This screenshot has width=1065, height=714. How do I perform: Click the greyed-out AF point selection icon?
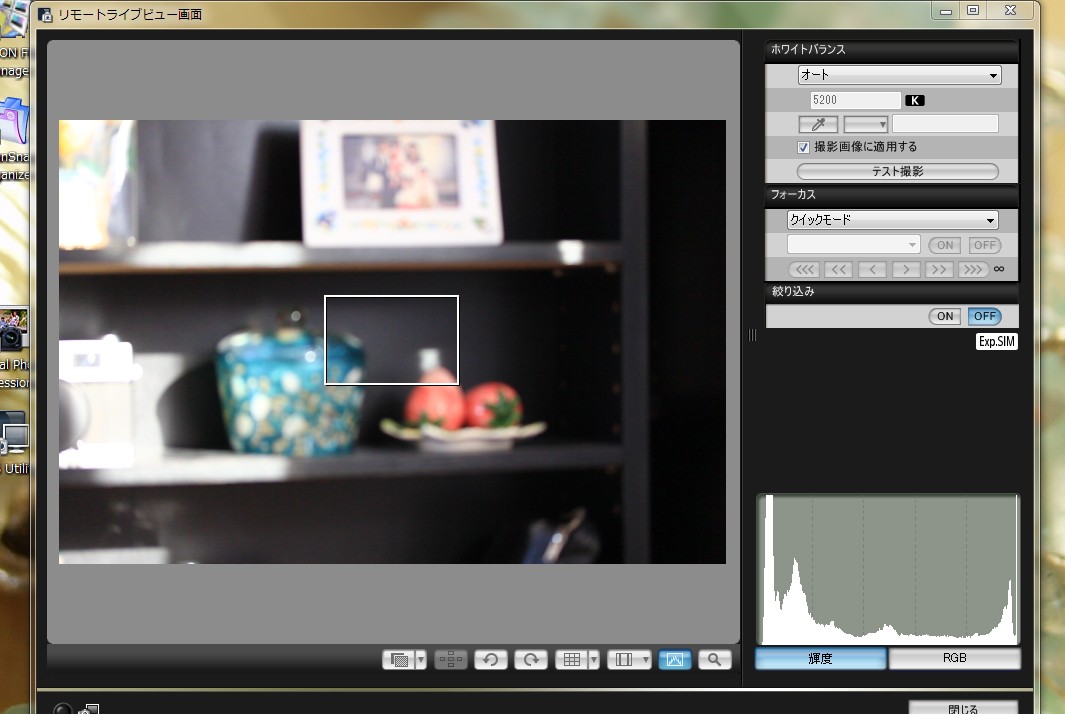pyautogui.click(x=450, y=660)
